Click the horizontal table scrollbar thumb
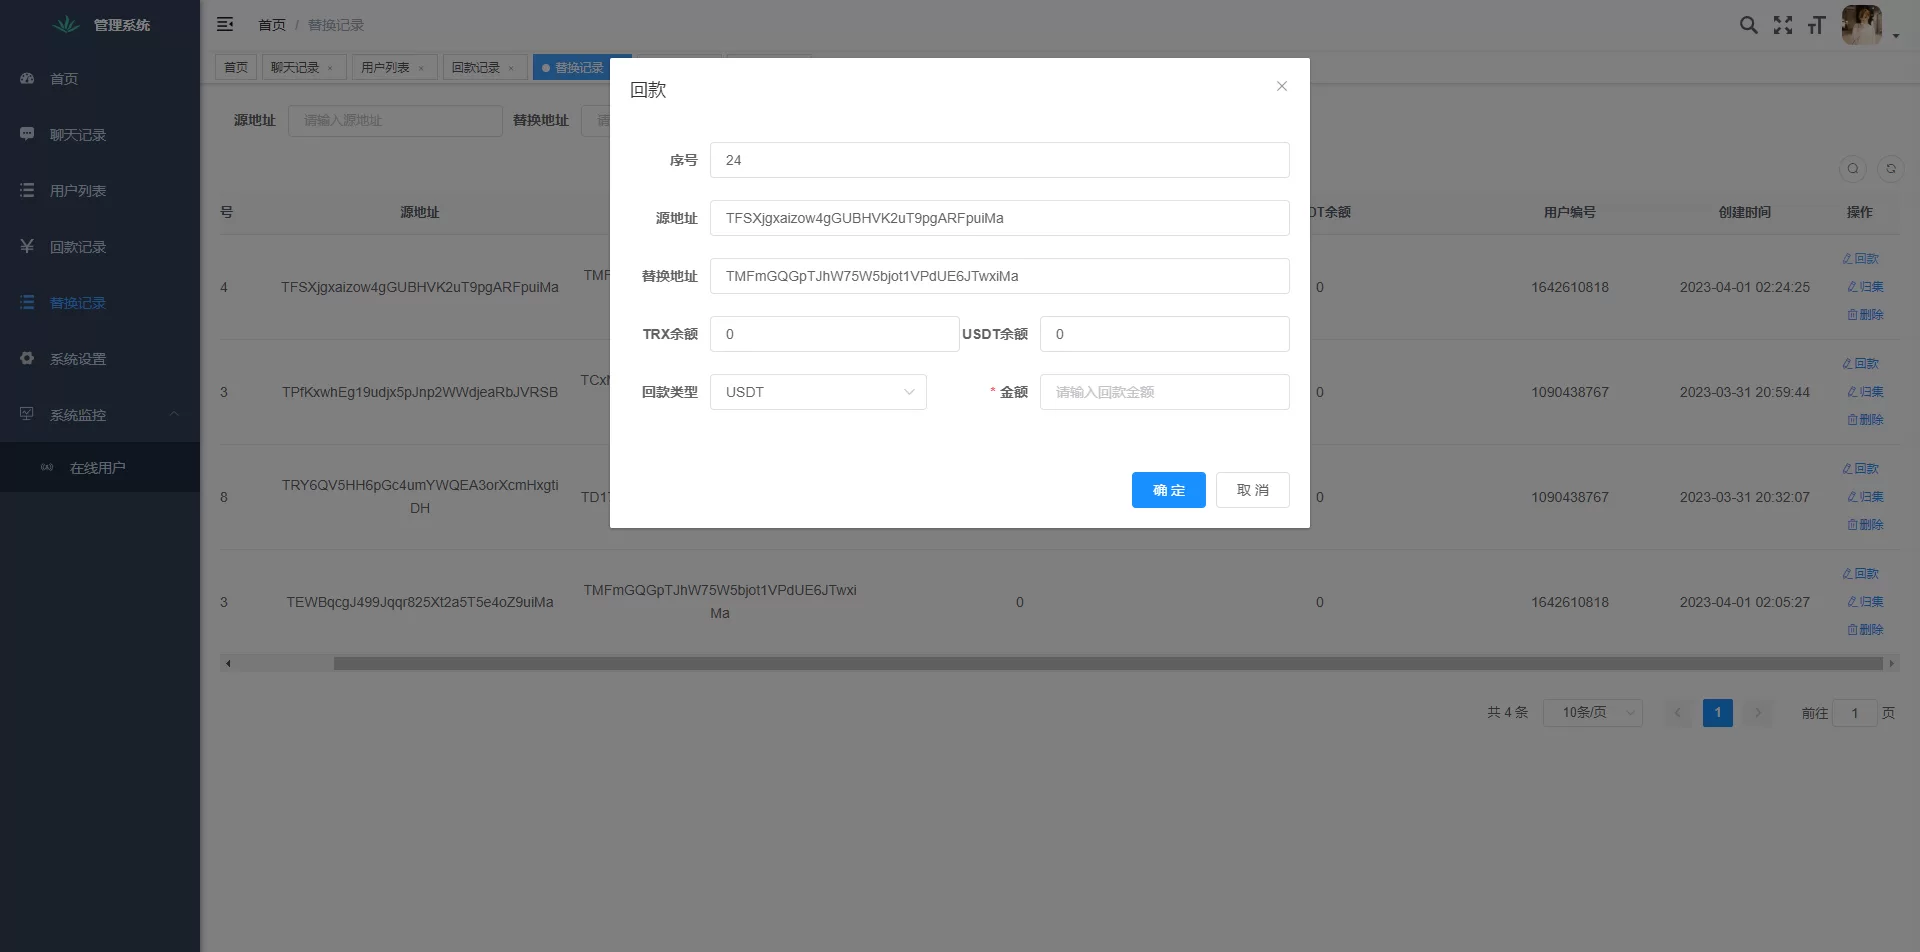The height and width of the screenshot is (952, 1920). pos(1108,663)
